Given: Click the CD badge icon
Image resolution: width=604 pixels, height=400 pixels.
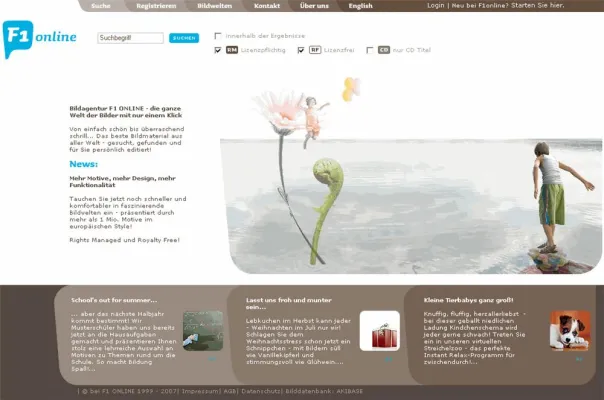Looking at the screenshot, I should [x=383, y=49].
